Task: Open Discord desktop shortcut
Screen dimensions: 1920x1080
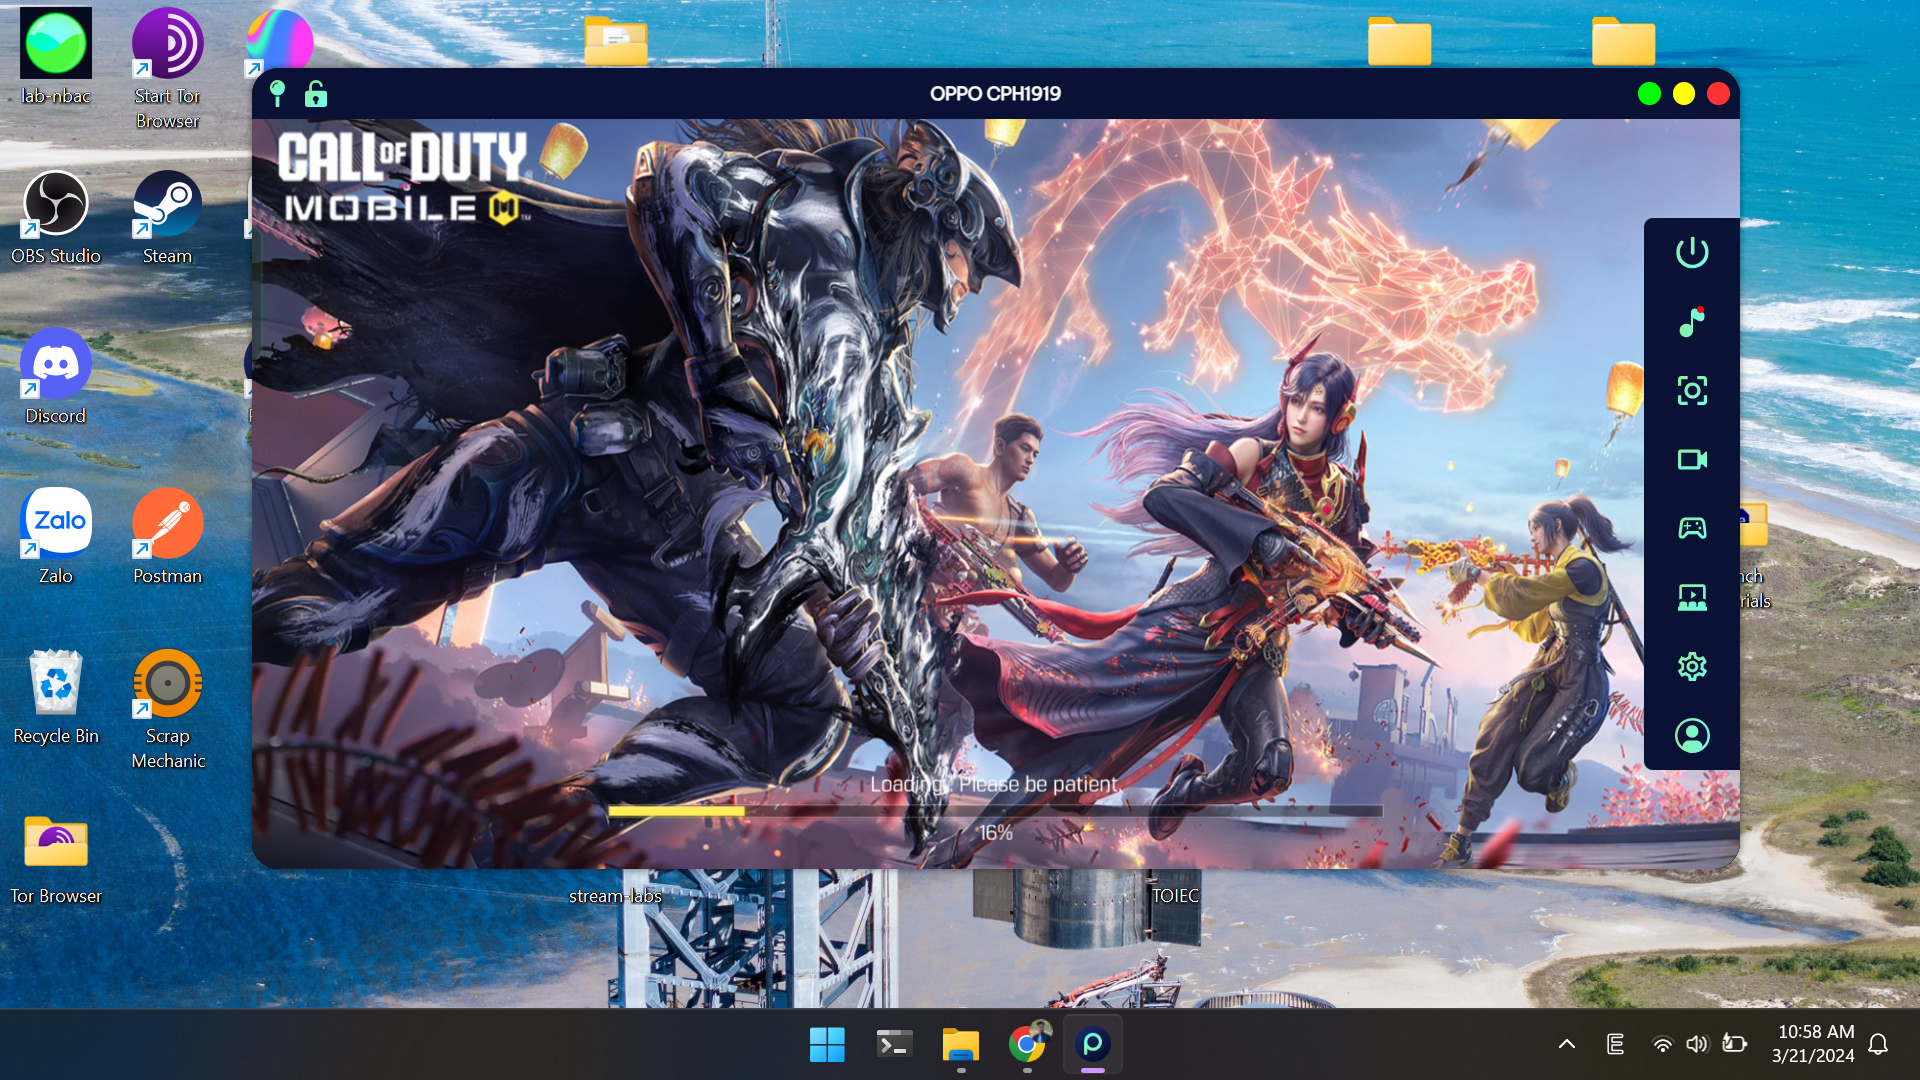Action: [x=56, y=377]
